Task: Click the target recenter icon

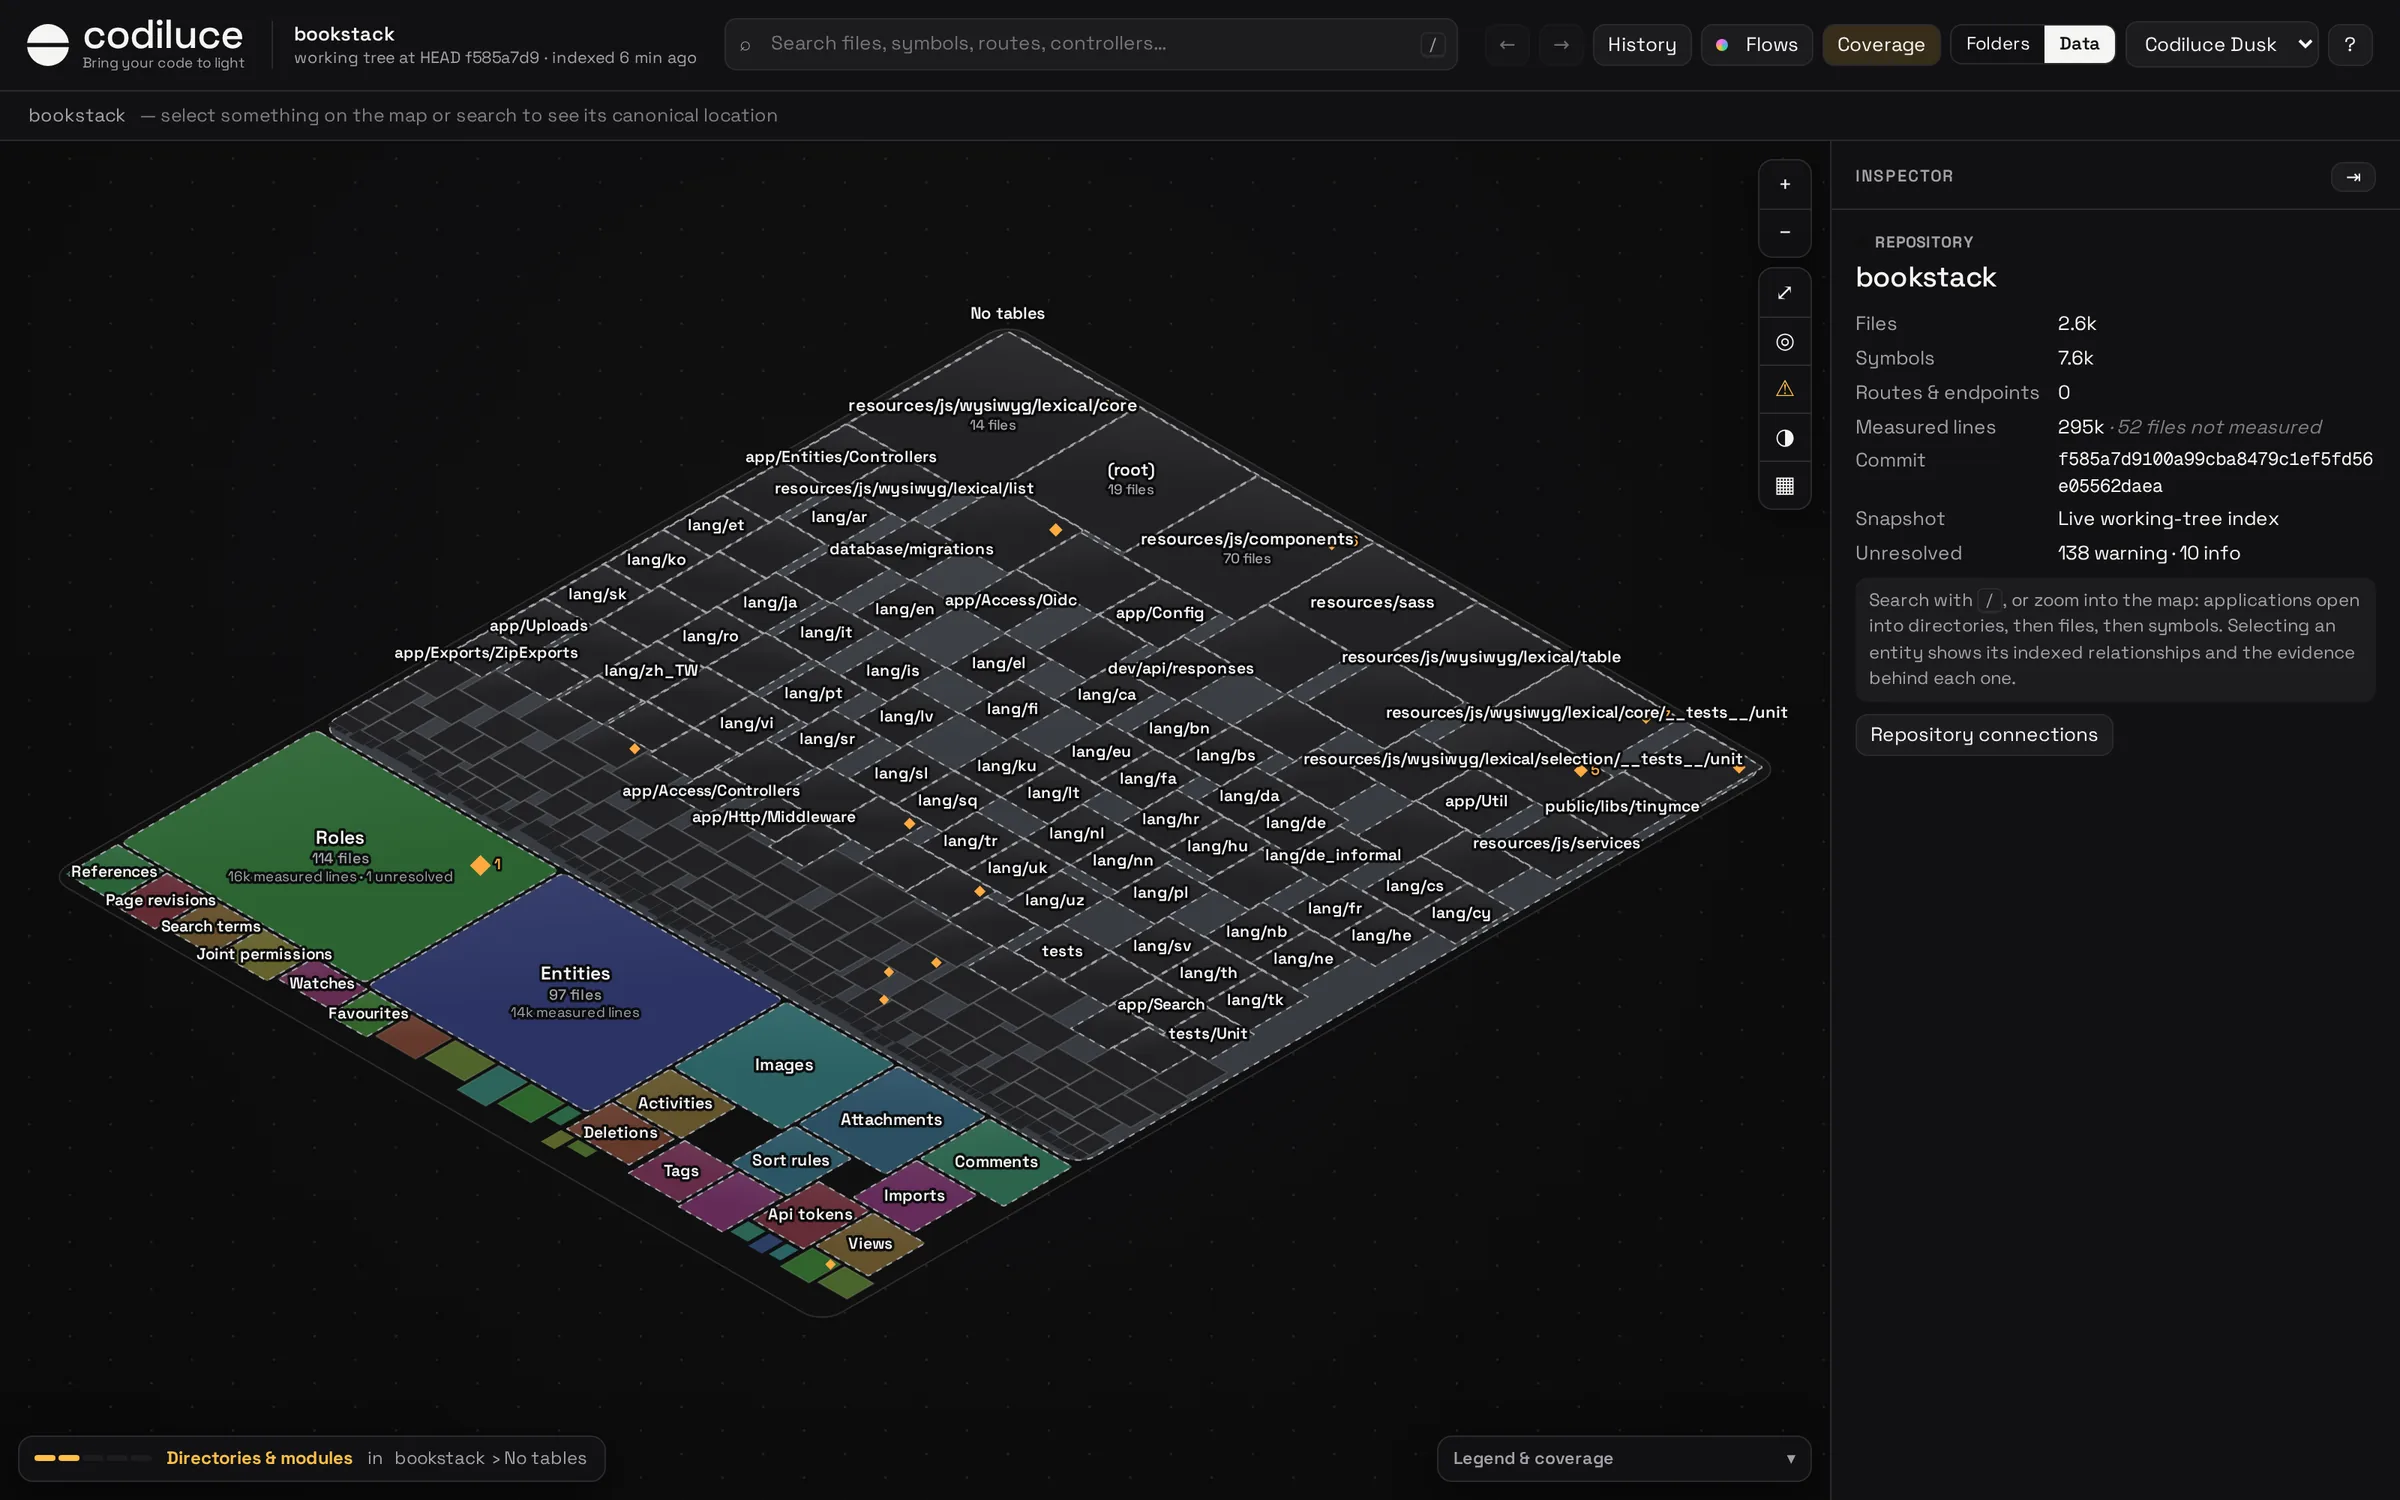Action: pos(1784,342)
